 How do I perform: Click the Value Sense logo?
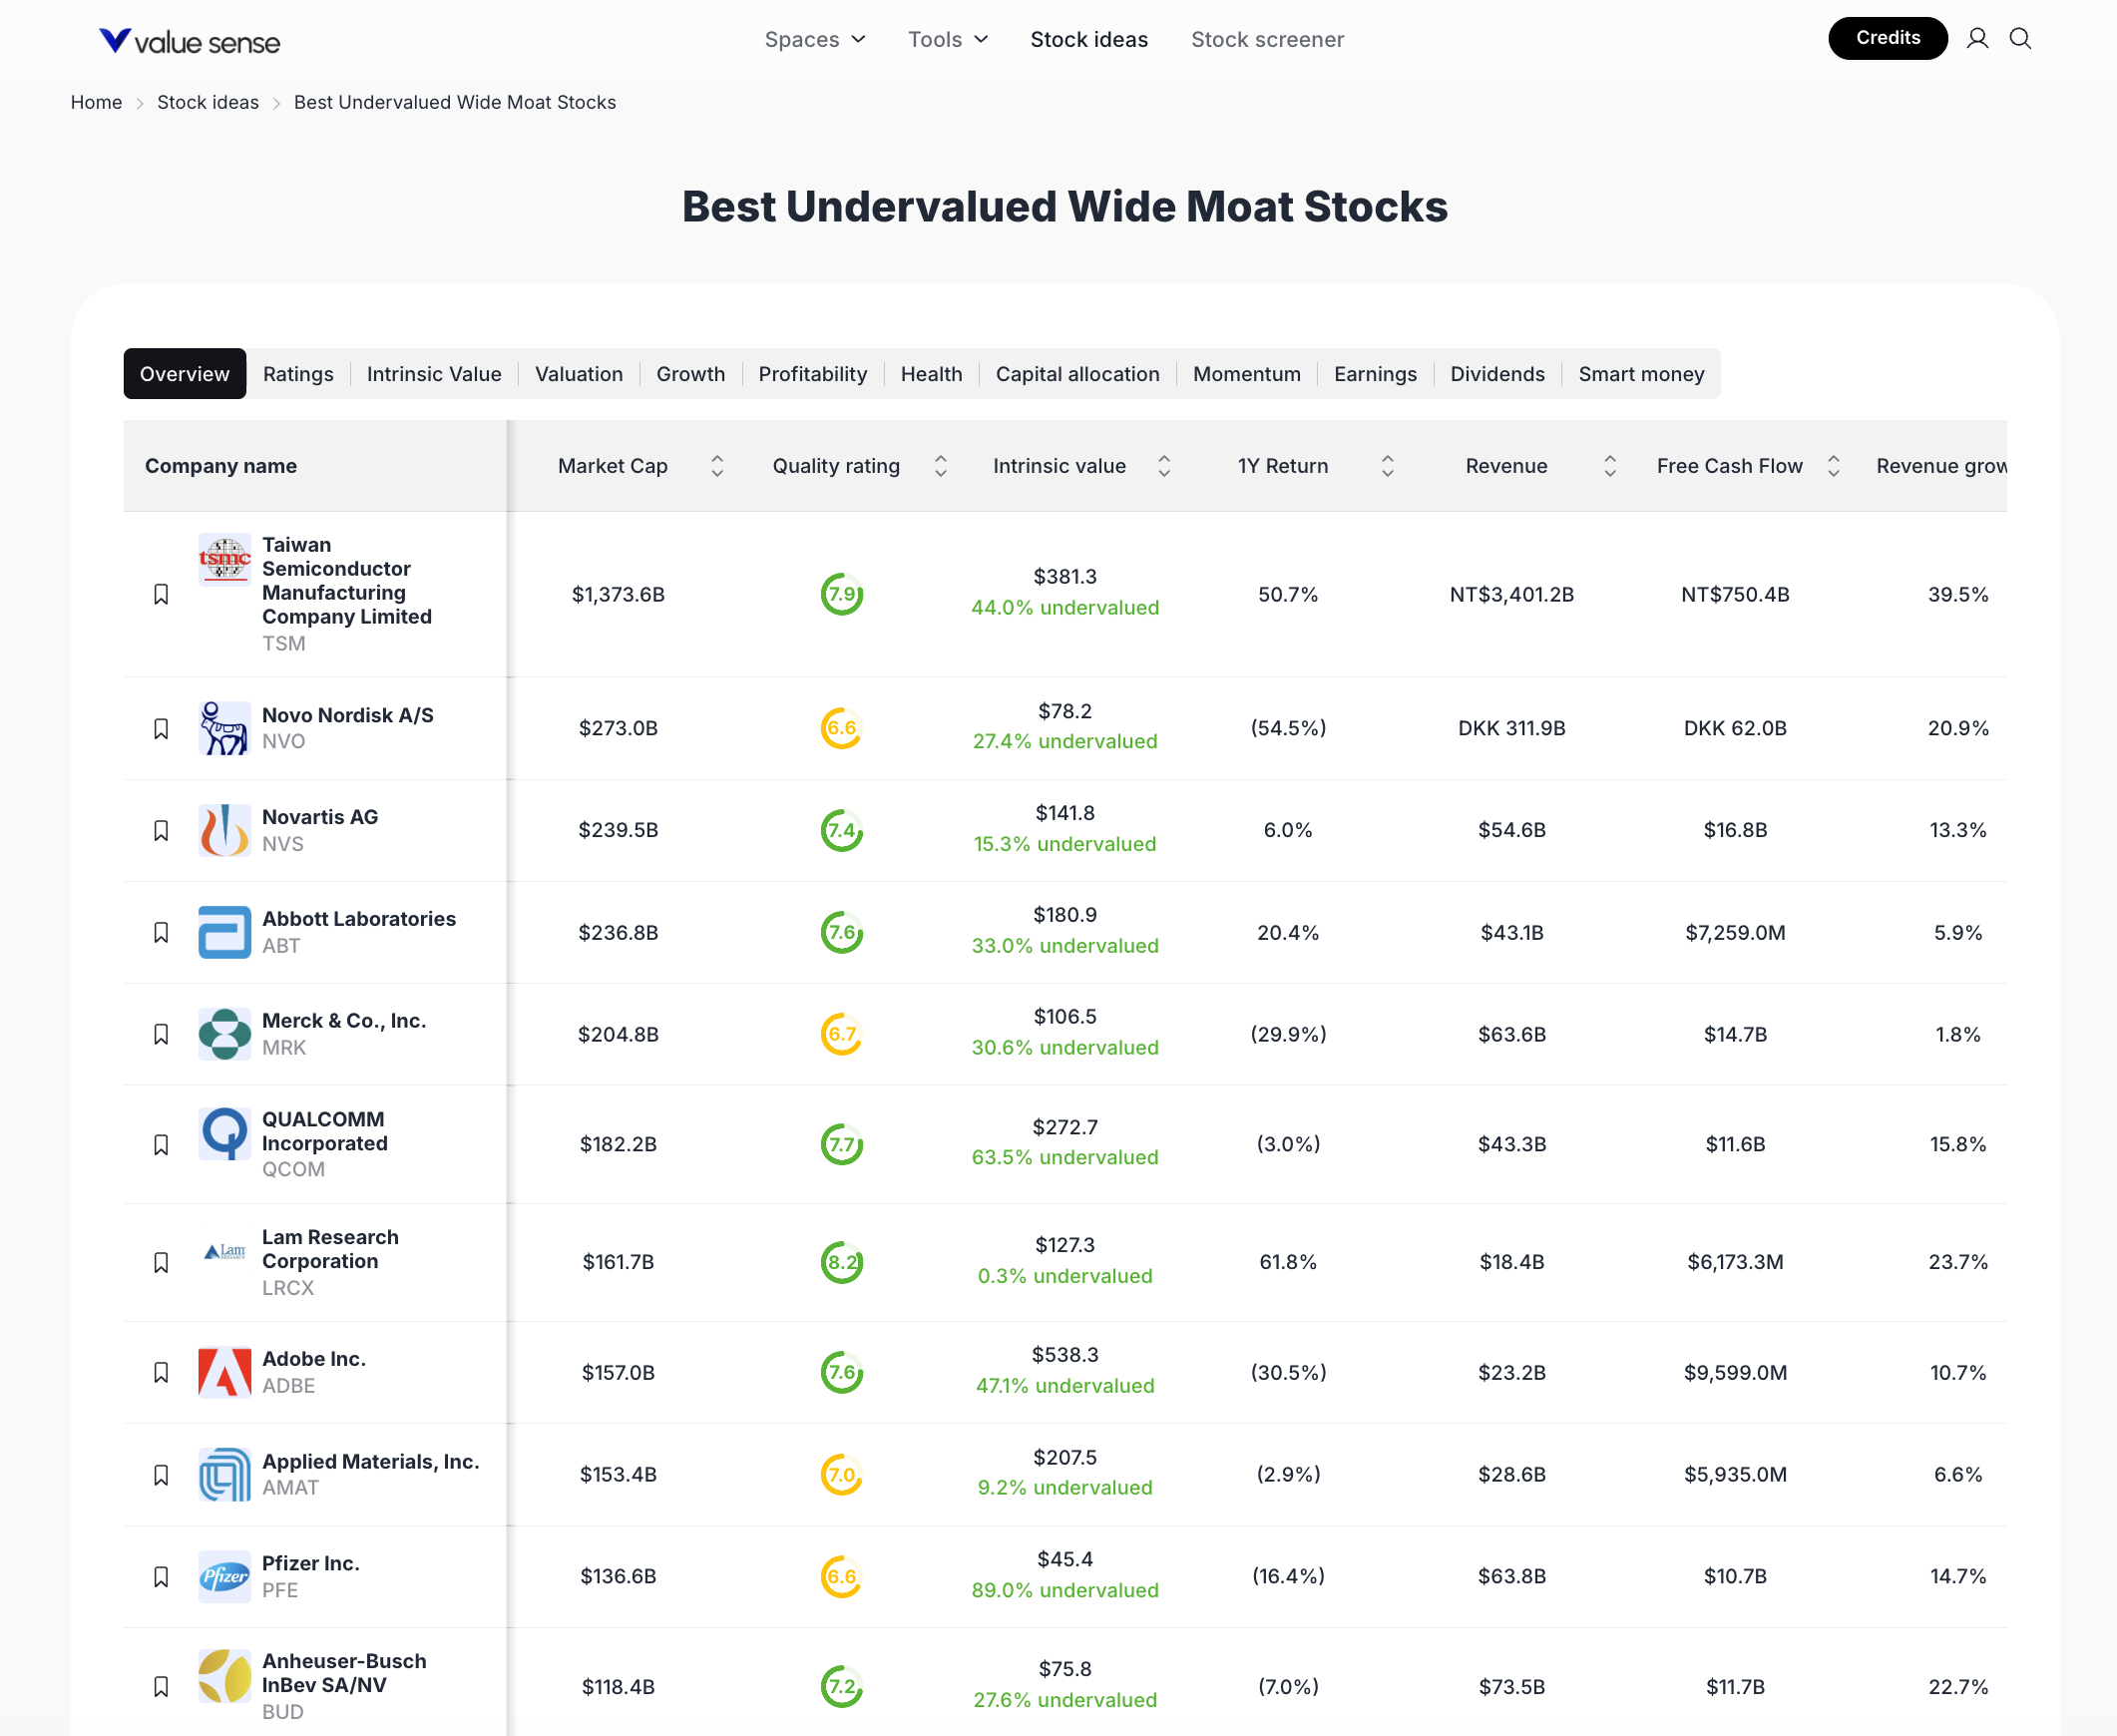point(189,41)
